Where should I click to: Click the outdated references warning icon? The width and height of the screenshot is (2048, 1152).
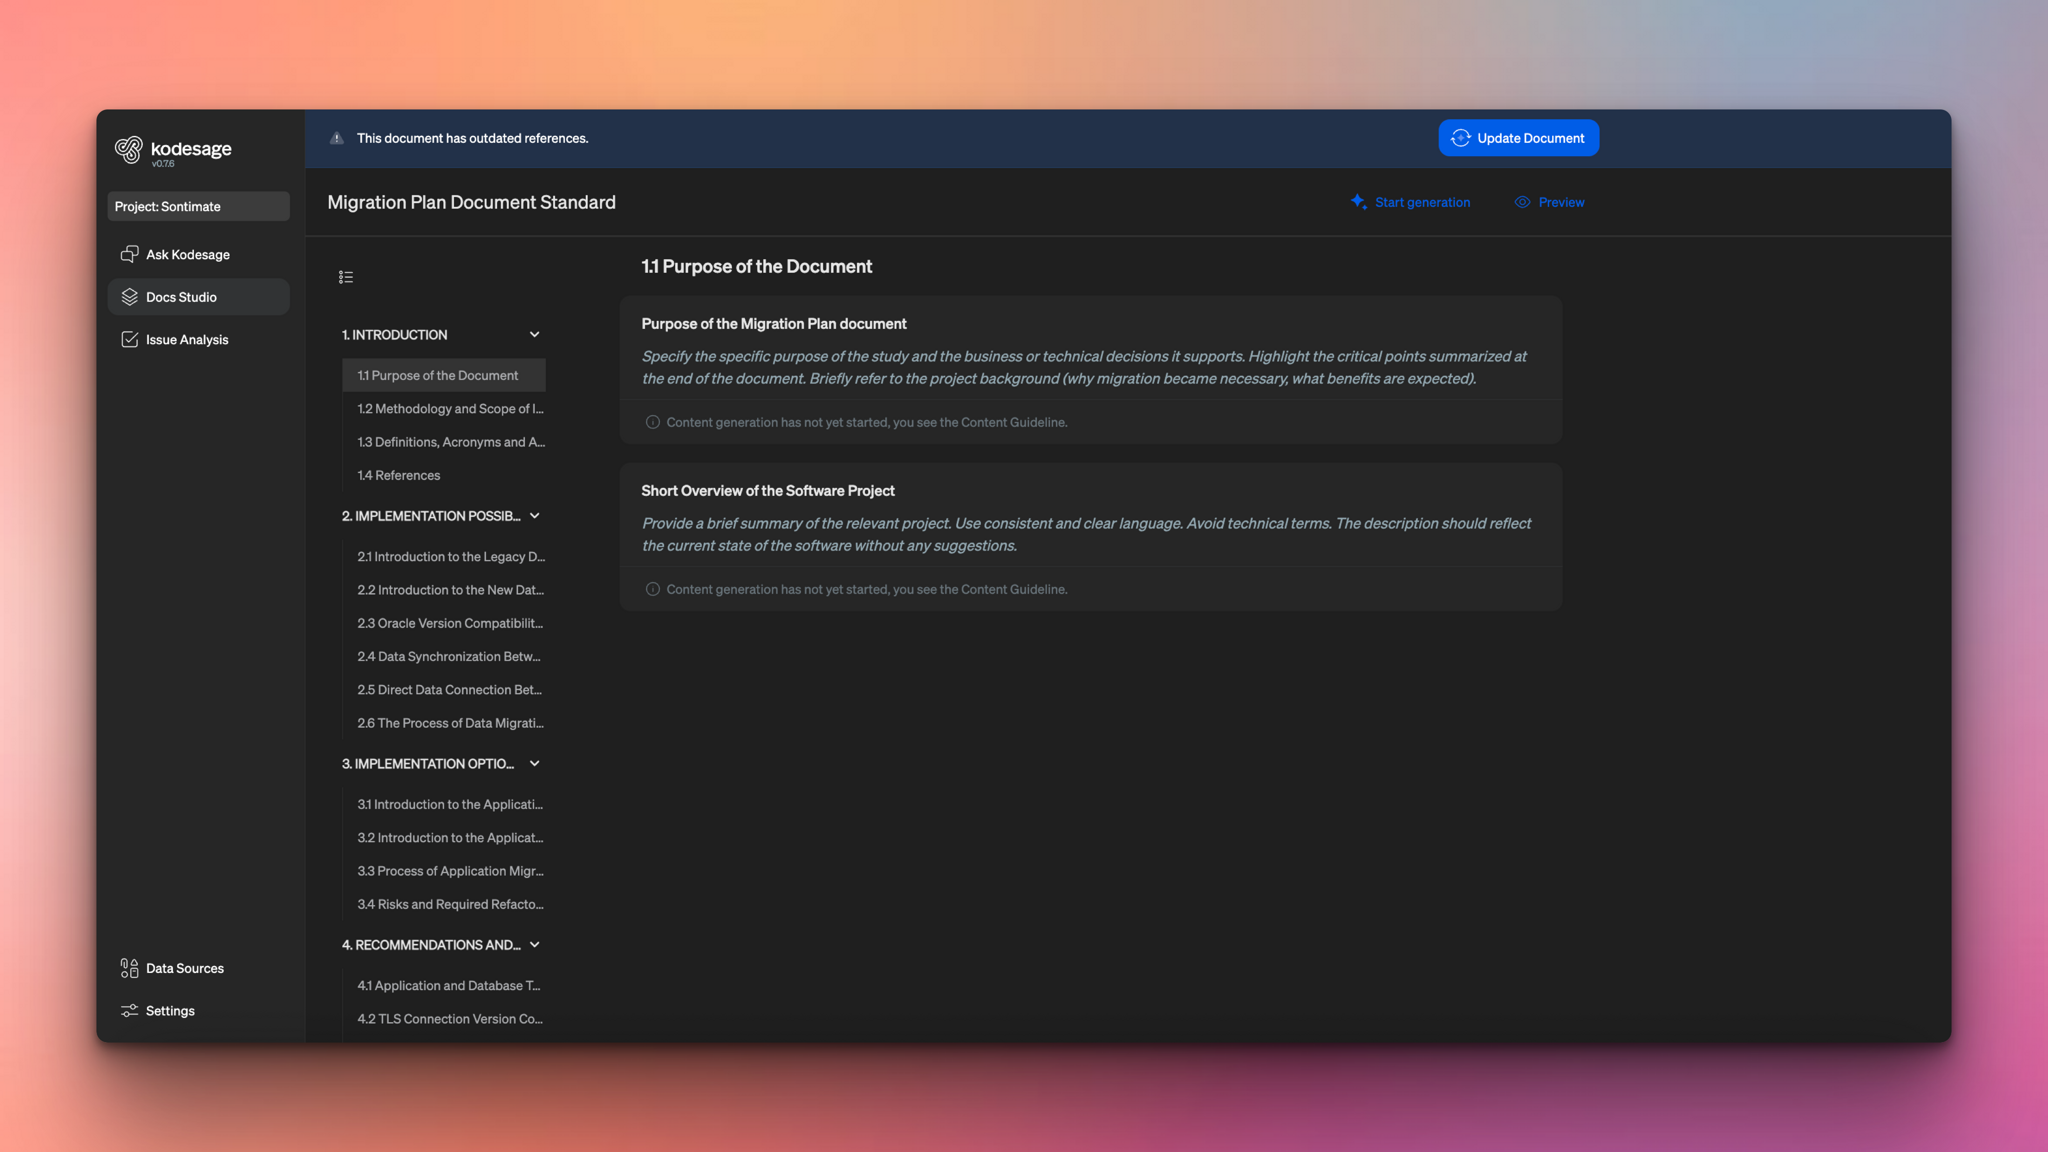337,138
